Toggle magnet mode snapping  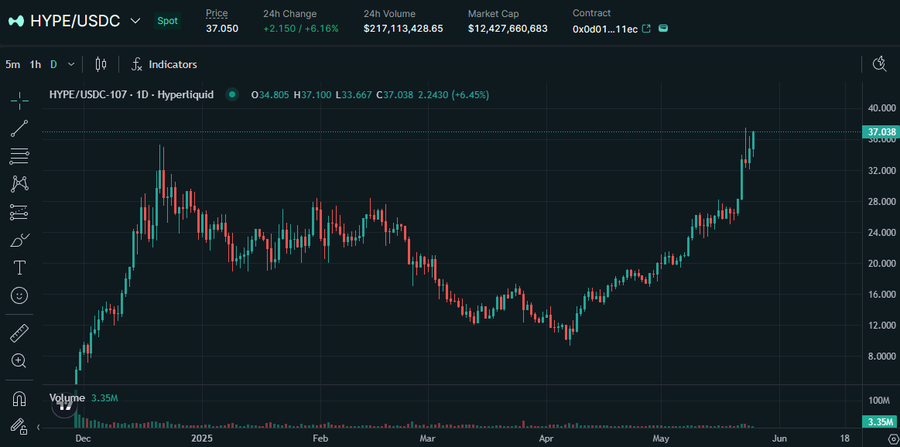(x=20, y=398)
